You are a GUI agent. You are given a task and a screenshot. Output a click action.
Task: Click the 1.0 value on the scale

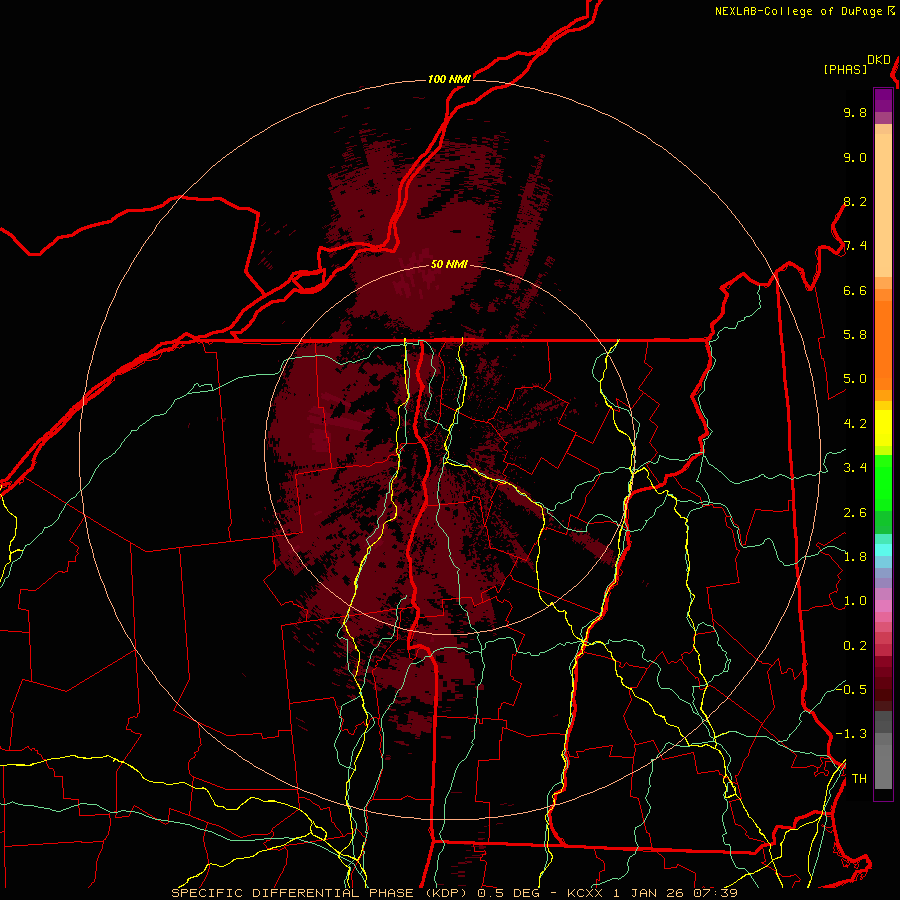coord(855,601)
